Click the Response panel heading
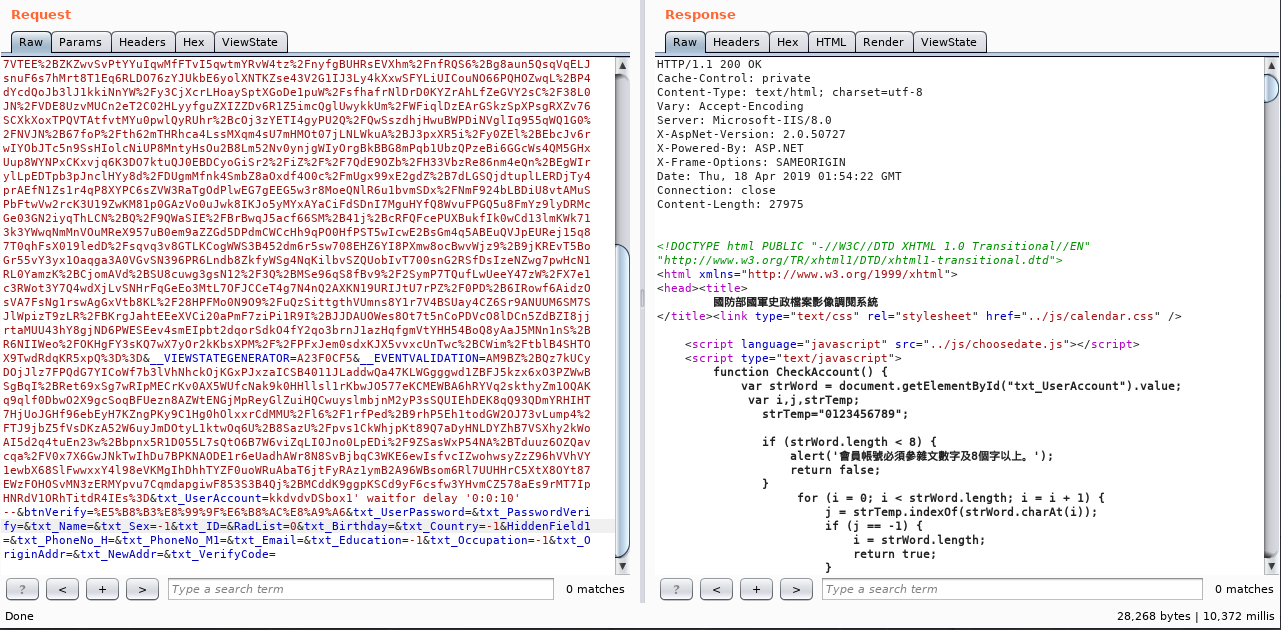This screenshot has height=630, width=1281. [x=700, y=14]
